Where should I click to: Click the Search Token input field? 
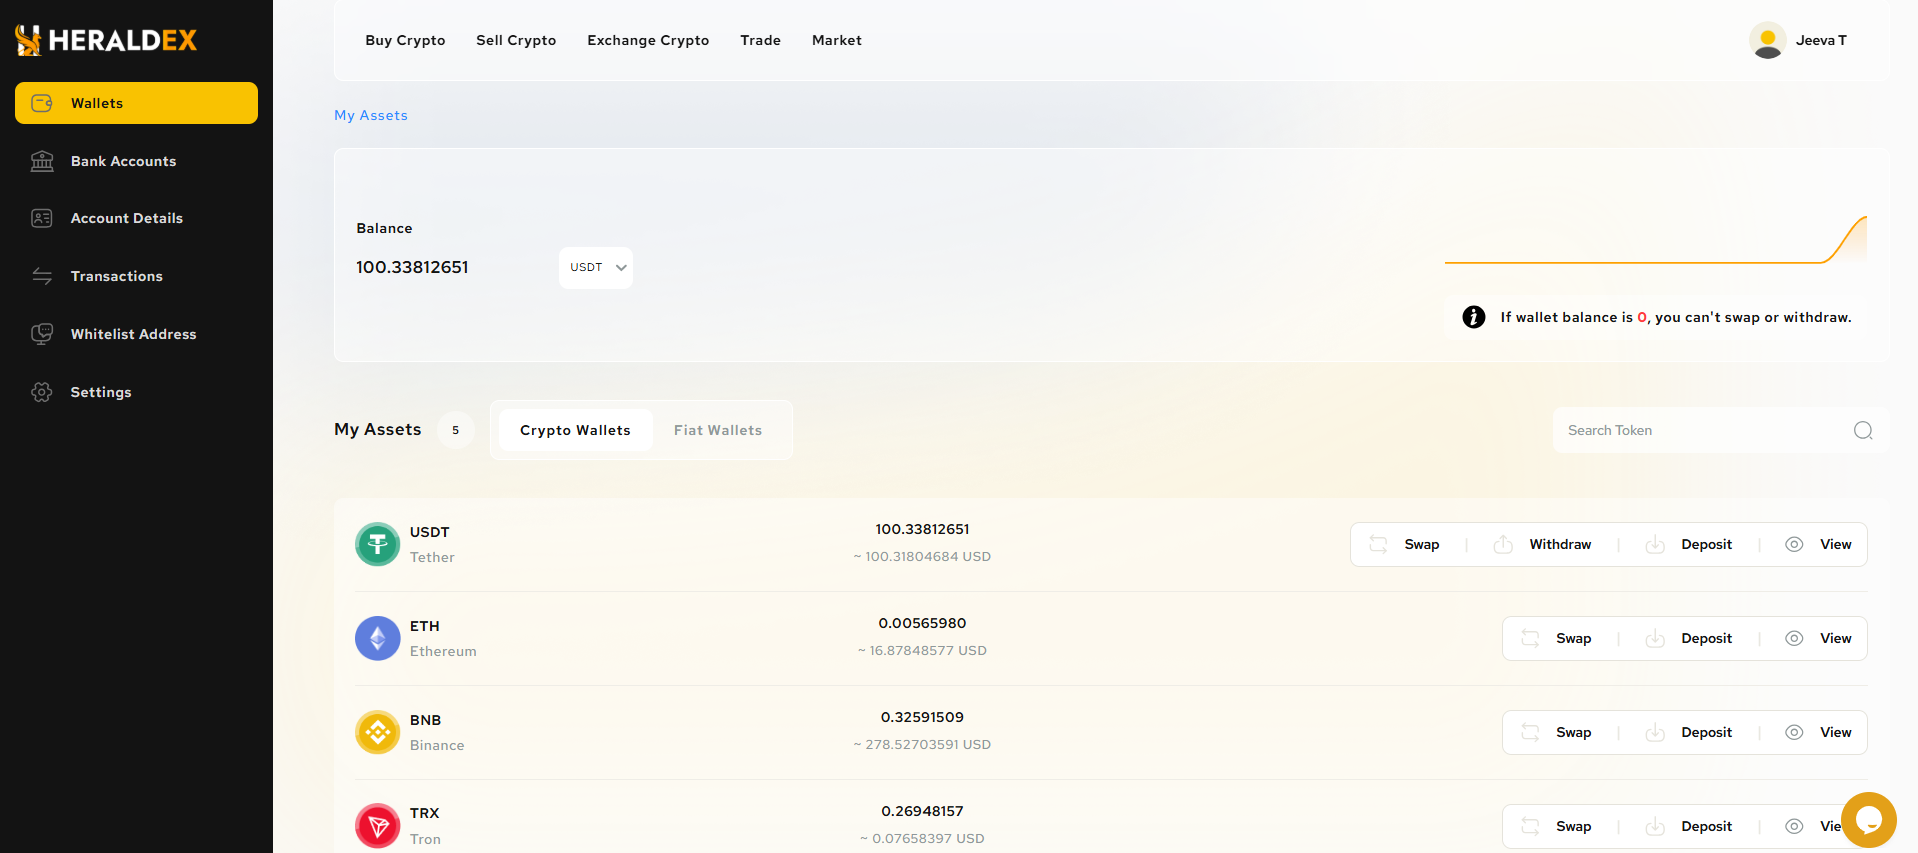1700,430
